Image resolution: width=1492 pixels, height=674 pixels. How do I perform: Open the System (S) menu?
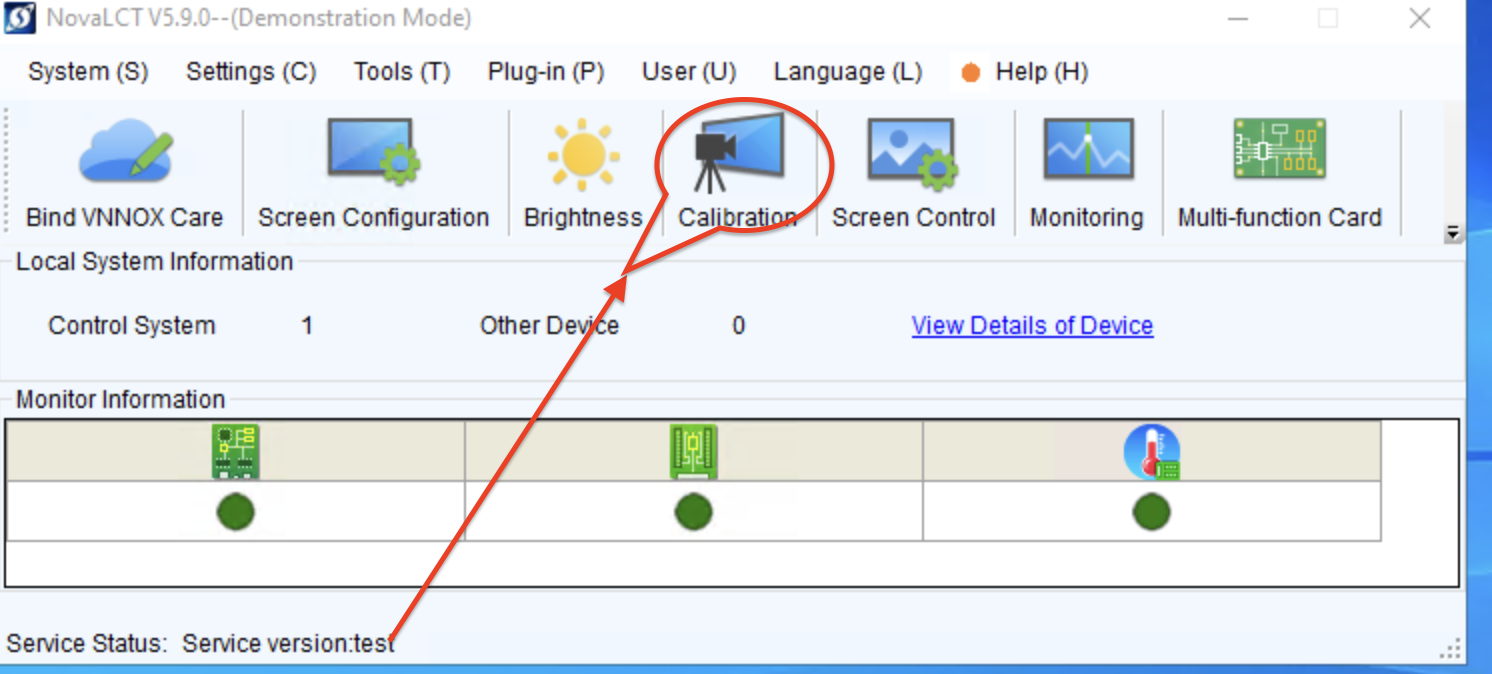(88, 72)
